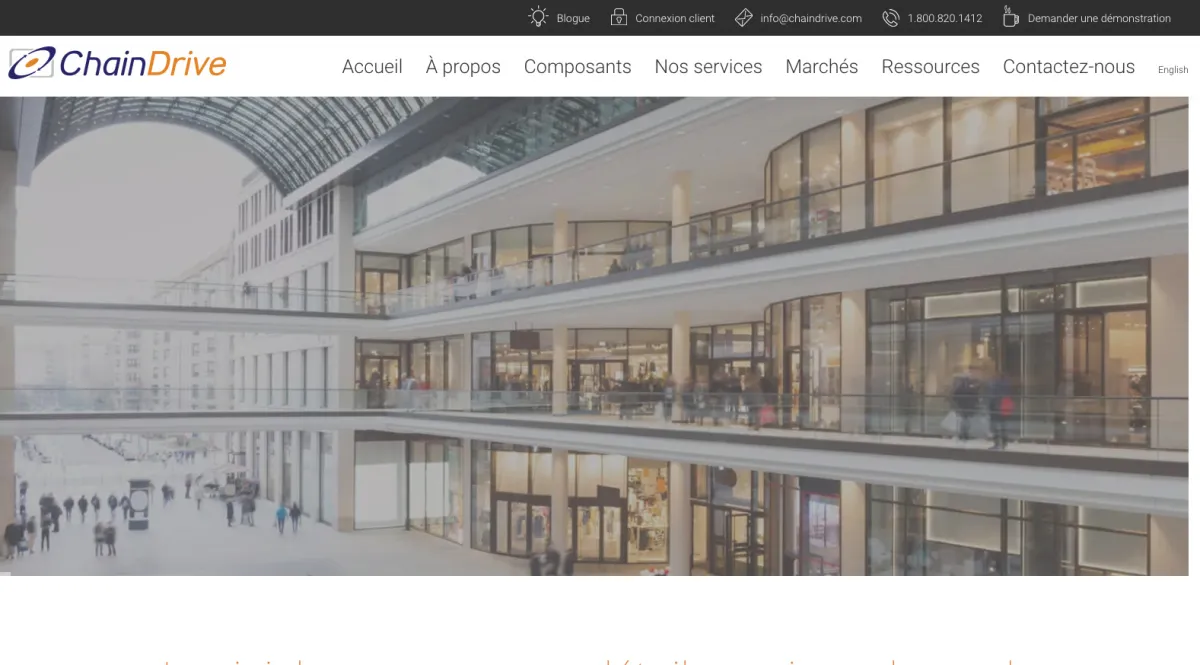This screenshot has width=1200, height=665.
Task: Click the lightbulb icon beside Blogue
Action: pos(539,17)
